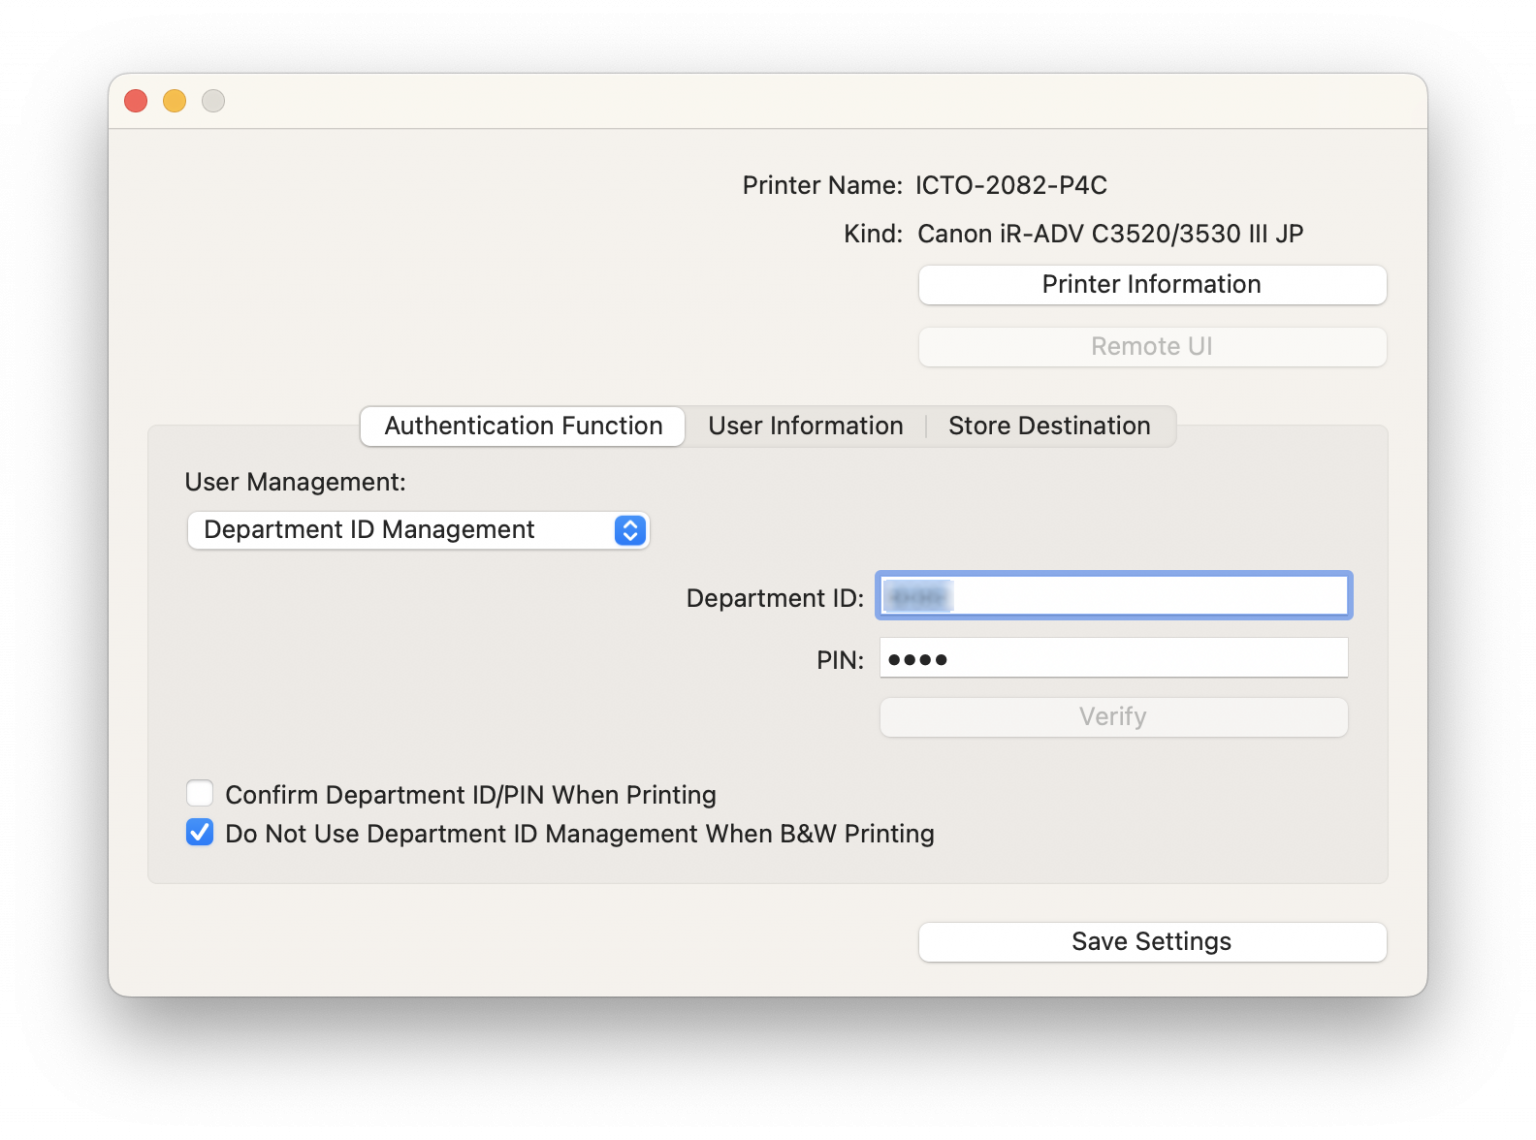
Task: Click the Printer Information button
Action: click(1151, 285)
